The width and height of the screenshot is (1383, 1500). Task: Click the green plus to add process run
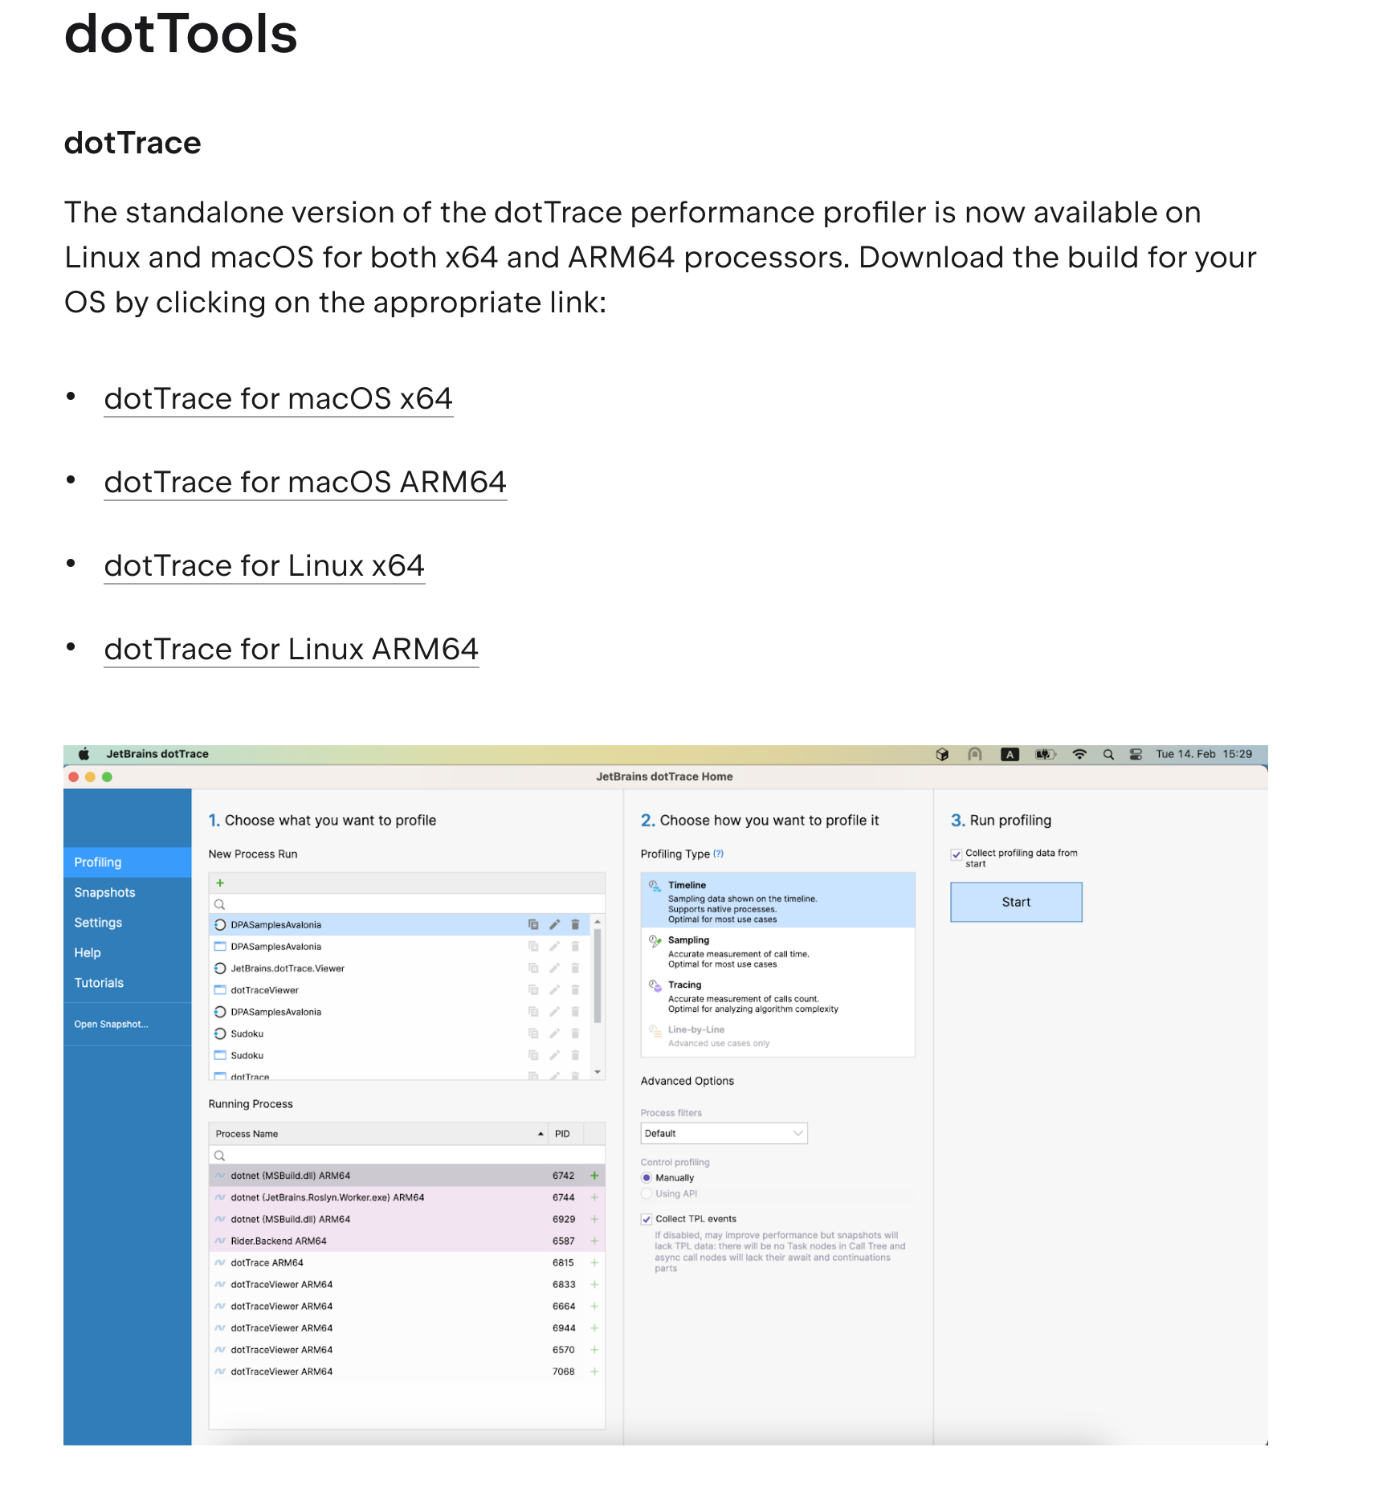[x=220, y=883]
